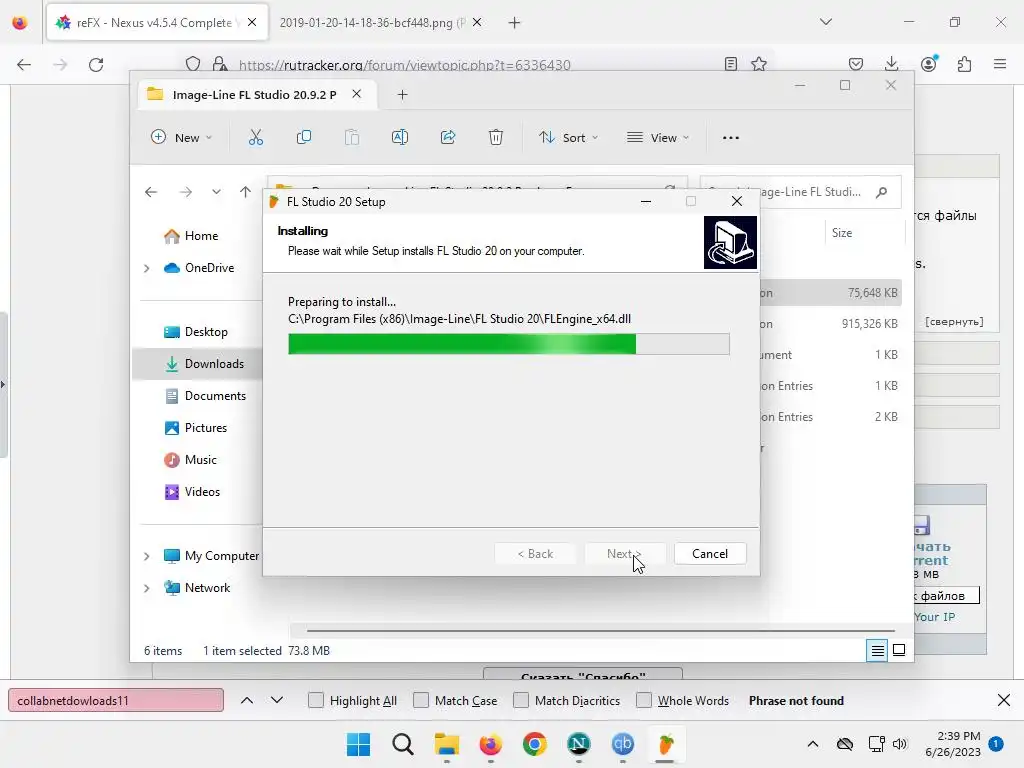Switch to large thumbnails view in File Explorer
1024x768 pixels.
899,650
